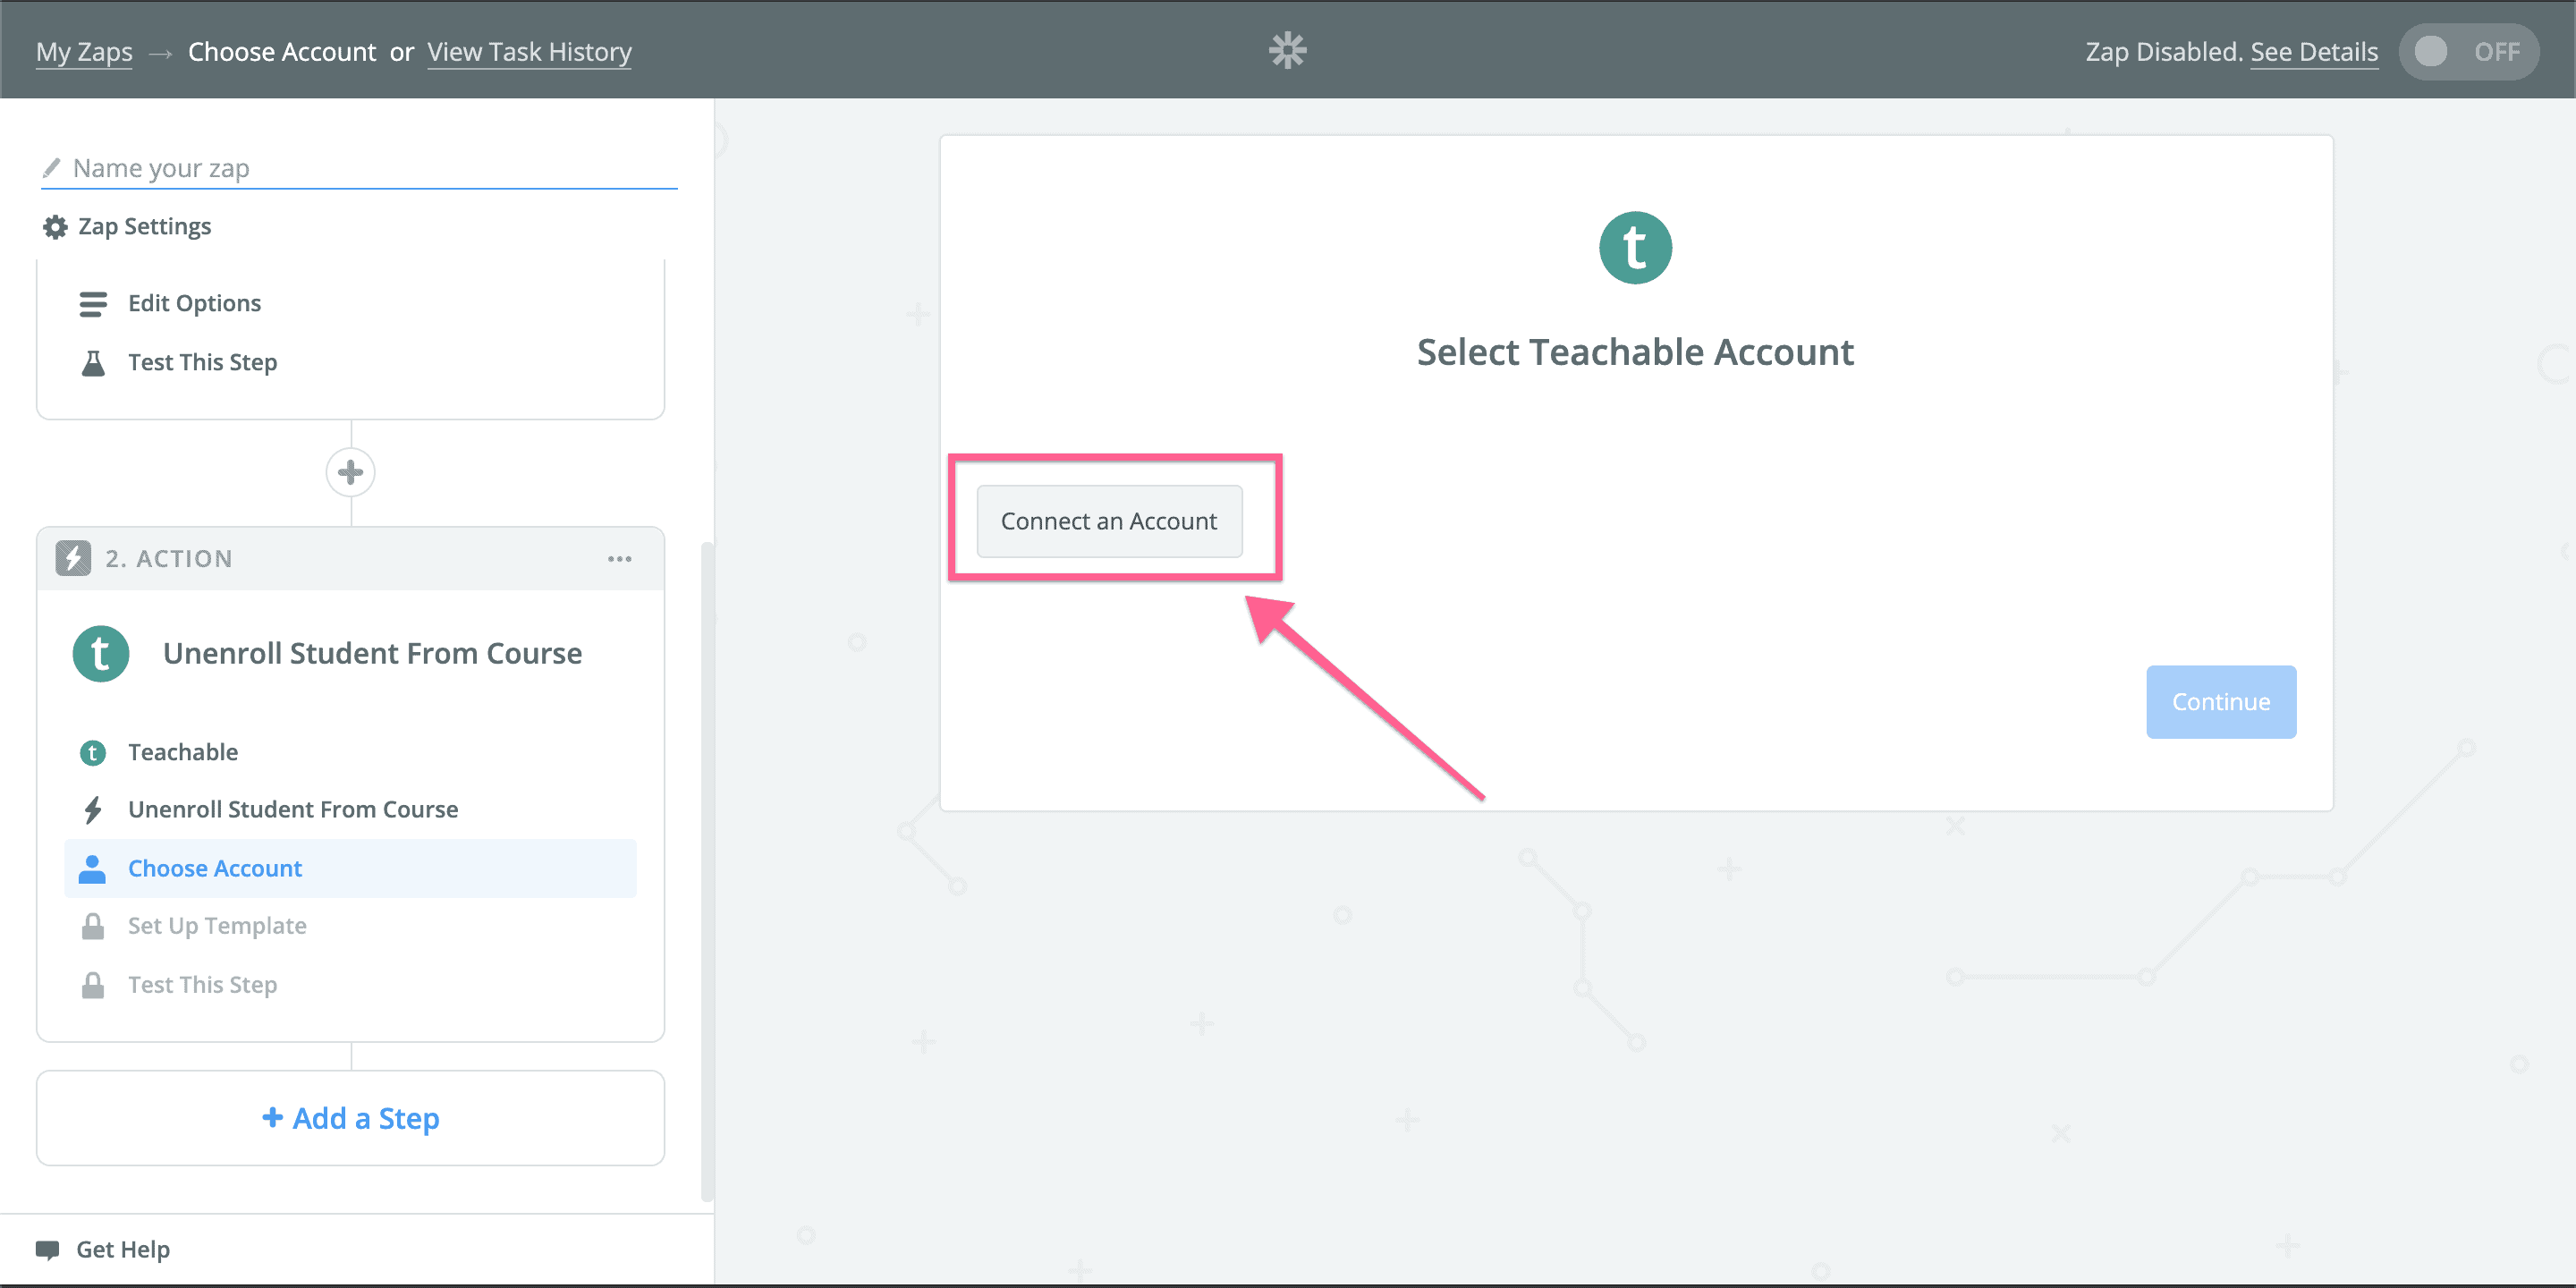
Task: Toggle the zap ON/OFF switch
Action: tap(2467, 52)
